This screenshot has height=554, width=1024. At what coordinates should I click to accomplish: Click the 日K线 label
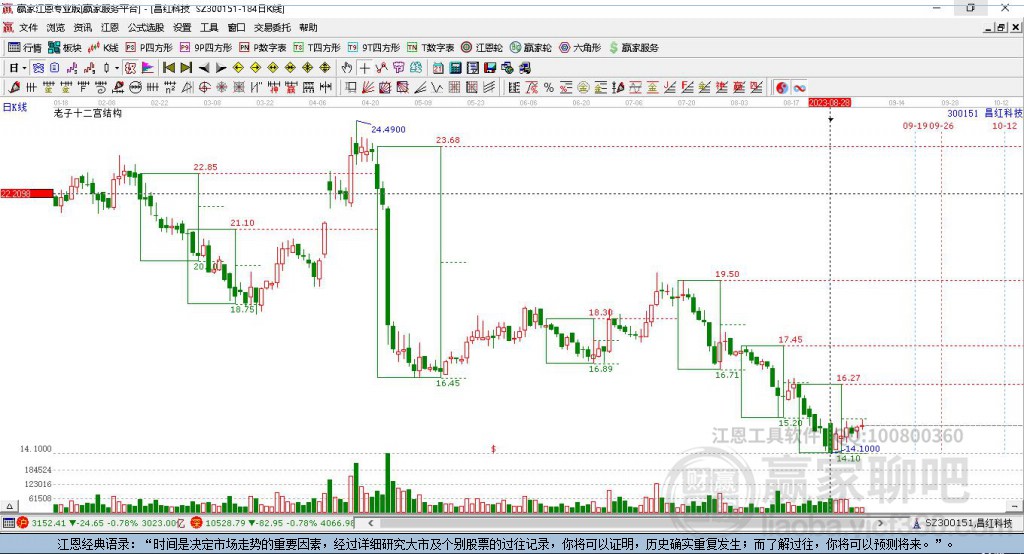point(15,107)
